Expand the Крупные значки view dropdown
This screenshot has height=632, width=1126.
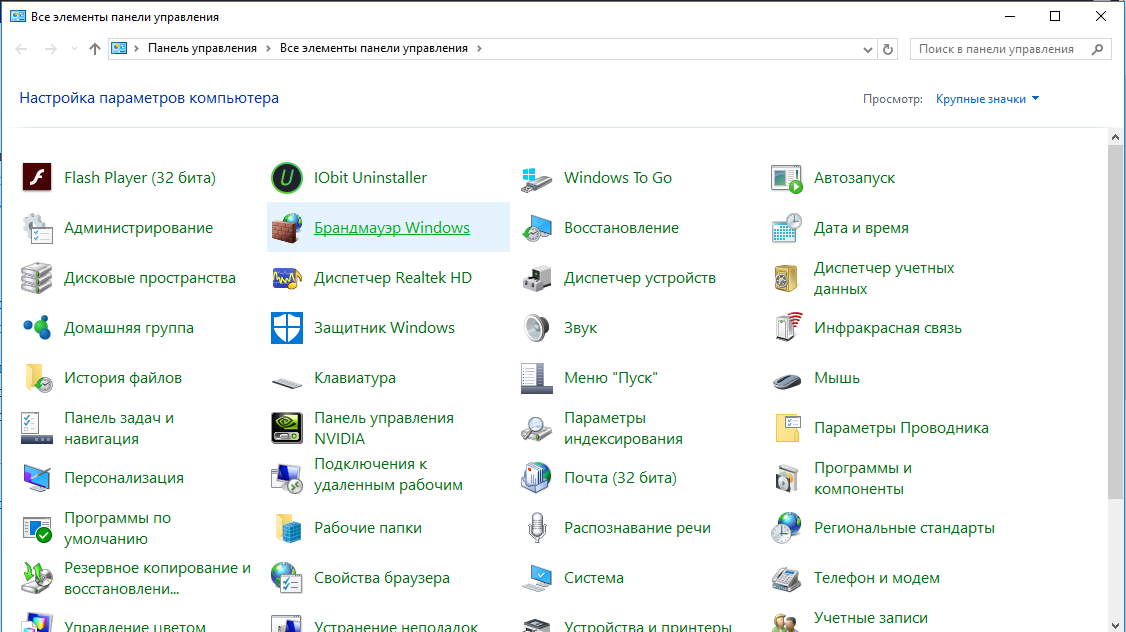click(987, 99)
